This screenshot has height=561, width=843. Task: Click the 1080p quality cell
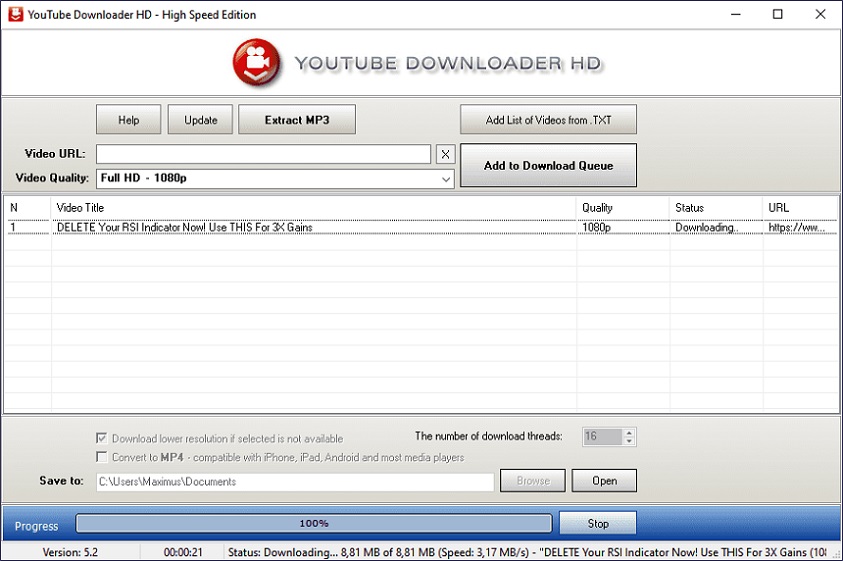point(623,227)
